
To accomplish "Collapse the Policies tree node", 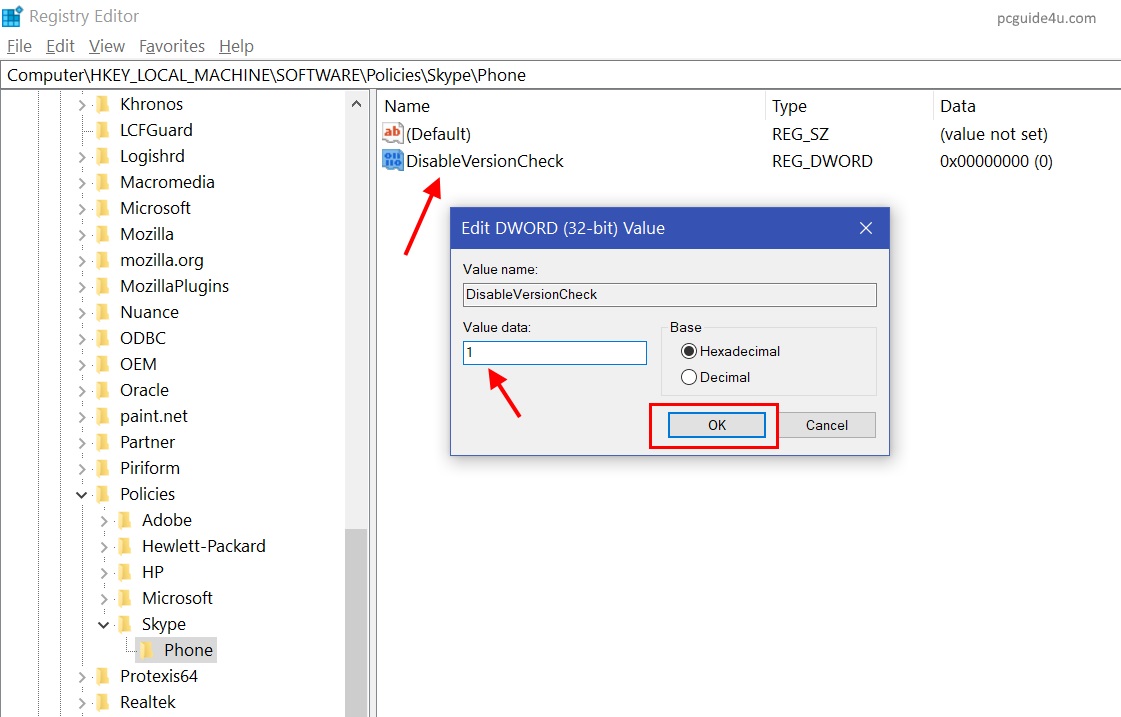I will (x=81, y=494).
